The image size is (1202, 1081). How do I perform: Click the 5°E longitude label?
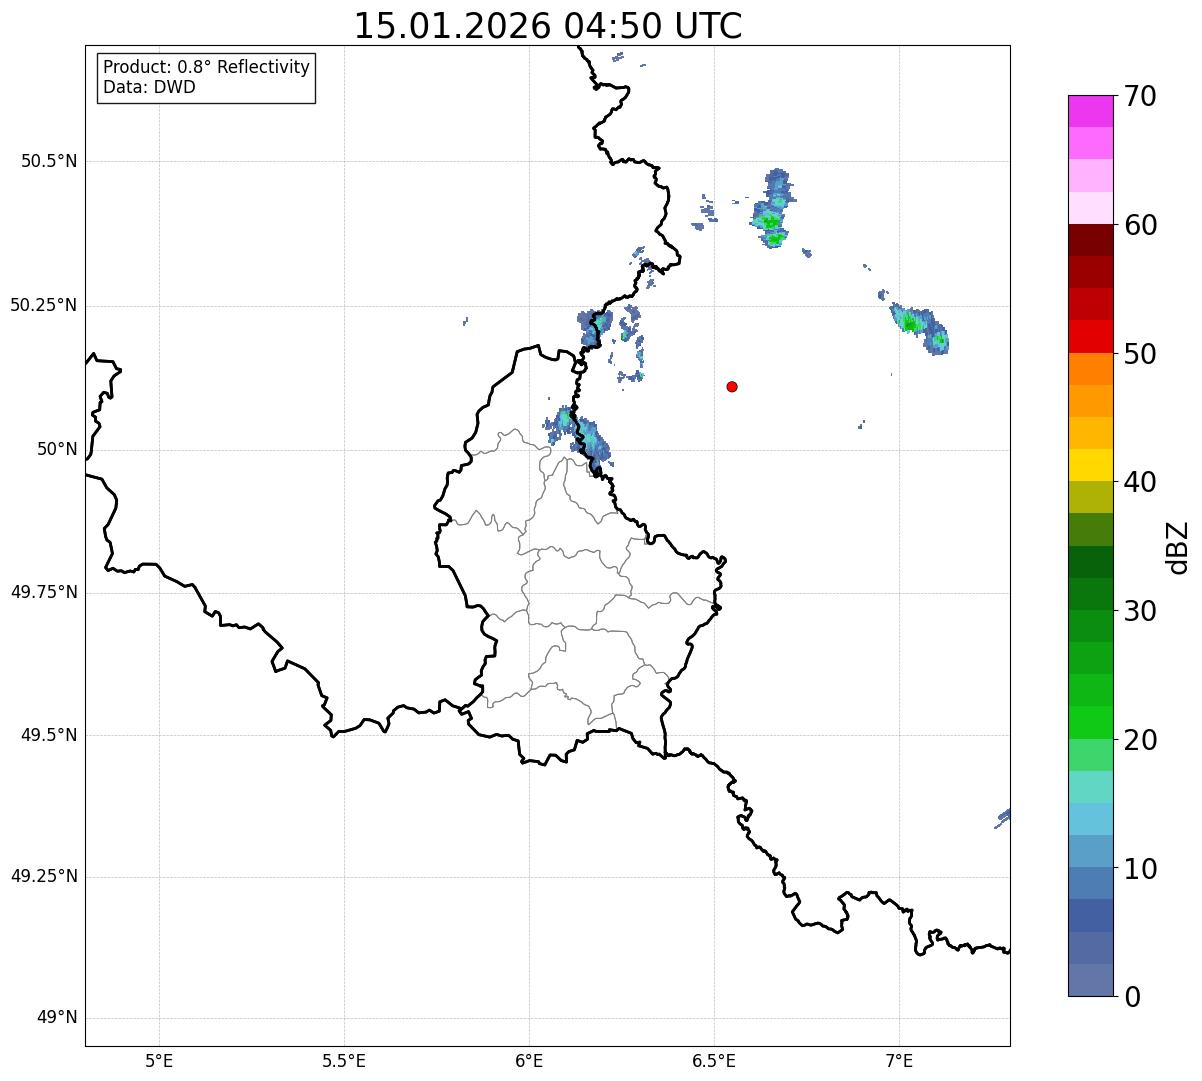click(x=159, y=1061)
